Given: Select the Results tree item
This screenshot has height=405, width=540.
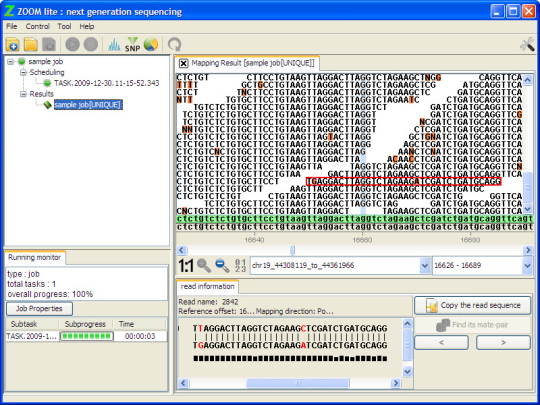Looking at the screenshot, I should coord(41,94).
